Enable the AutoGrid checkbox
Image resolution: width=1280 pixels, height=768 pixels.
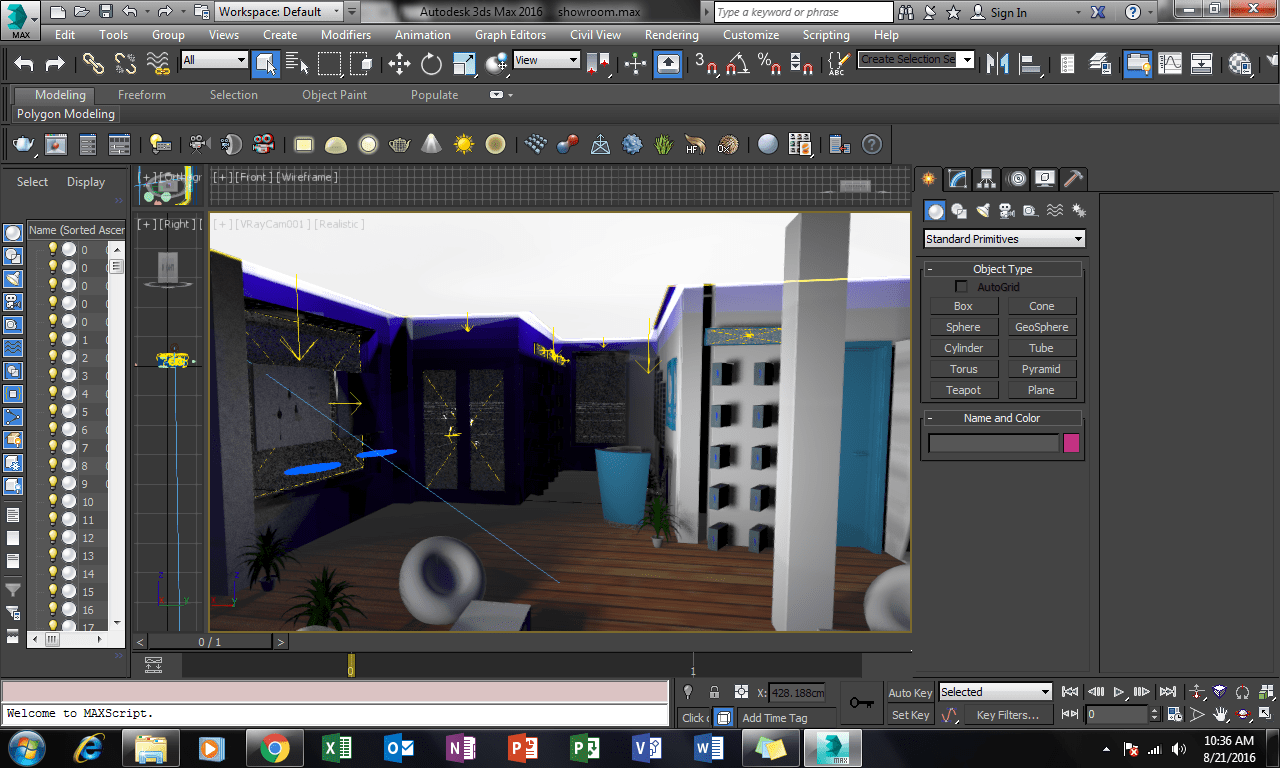962,287
